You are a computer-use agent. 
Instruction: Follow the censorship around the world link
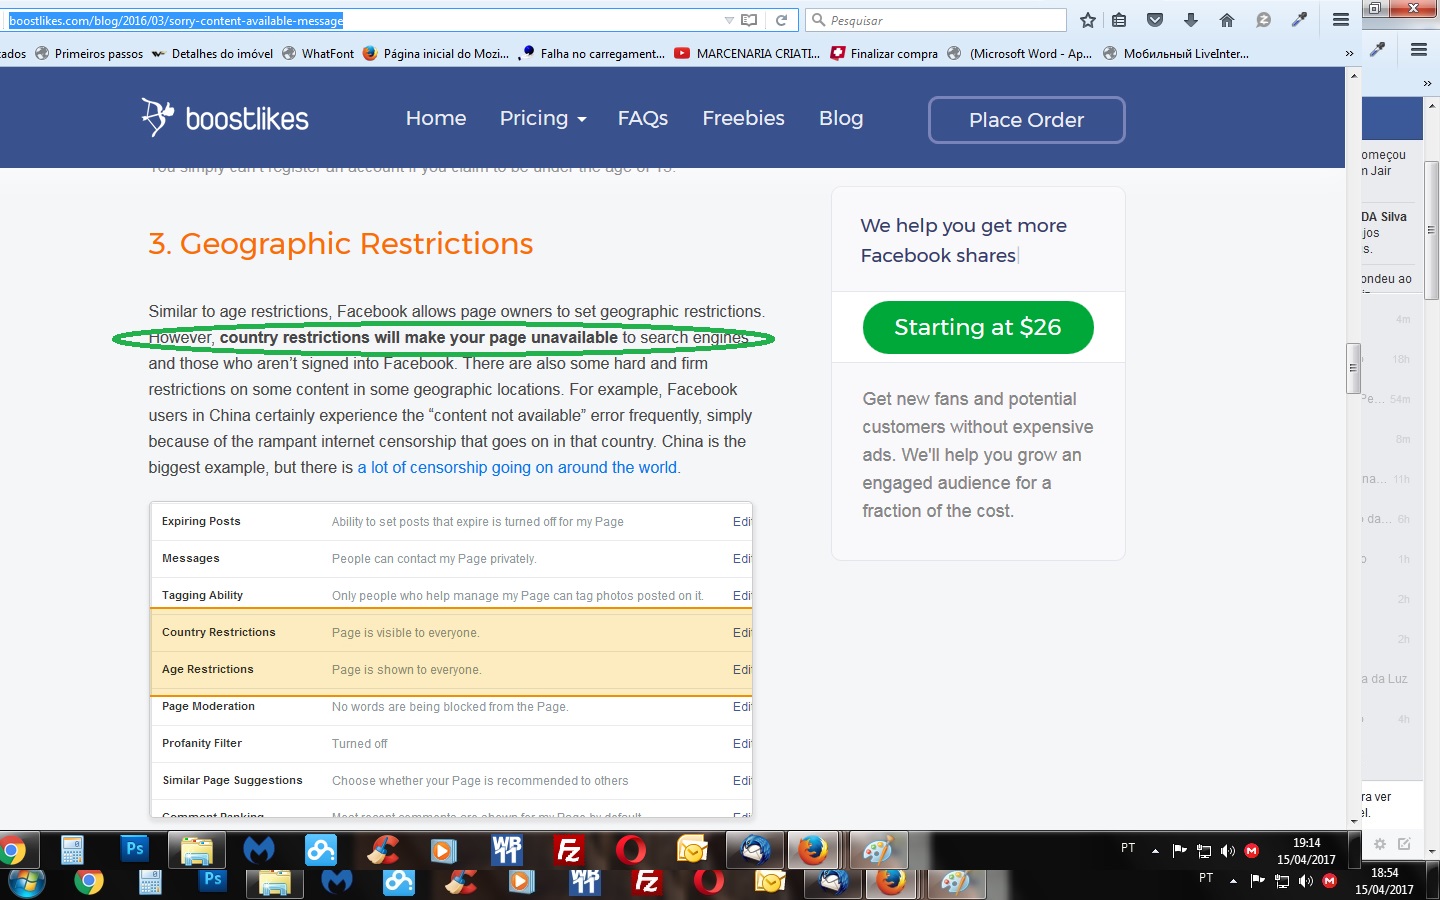pyautogui.click(x=517, y=467)
